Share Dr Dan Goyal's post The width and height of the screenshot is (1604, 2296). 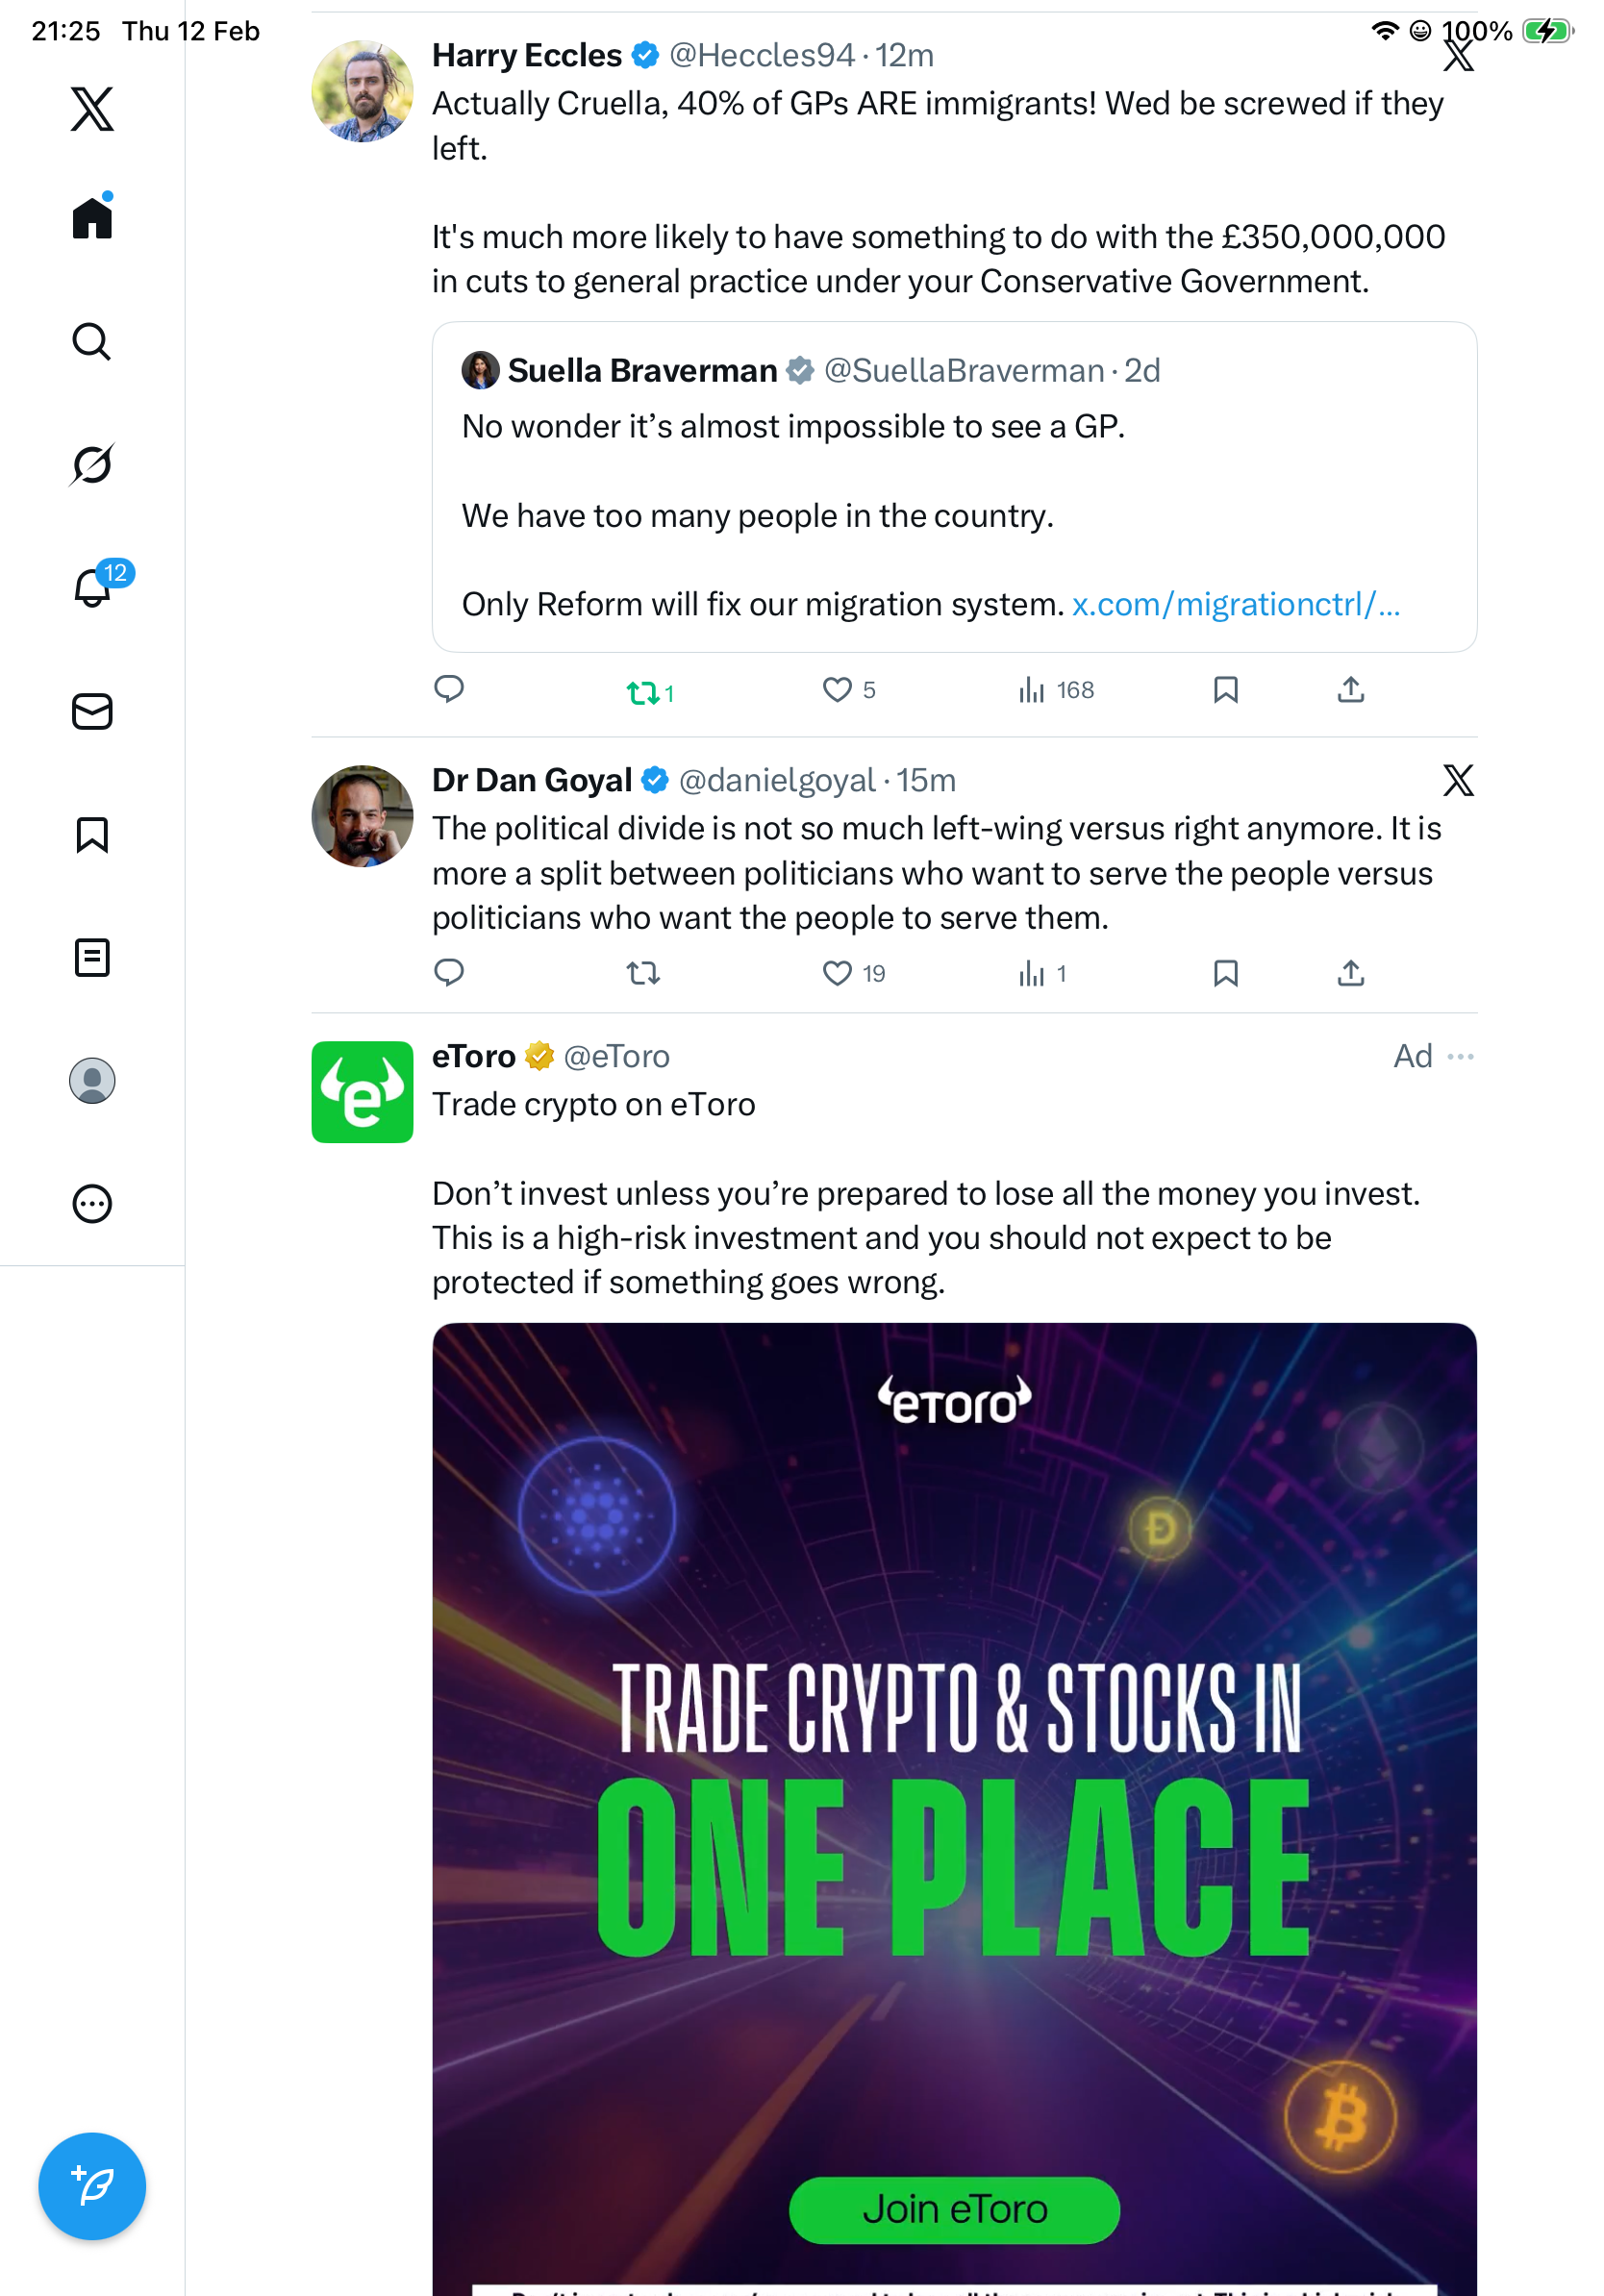[1351, 973]
